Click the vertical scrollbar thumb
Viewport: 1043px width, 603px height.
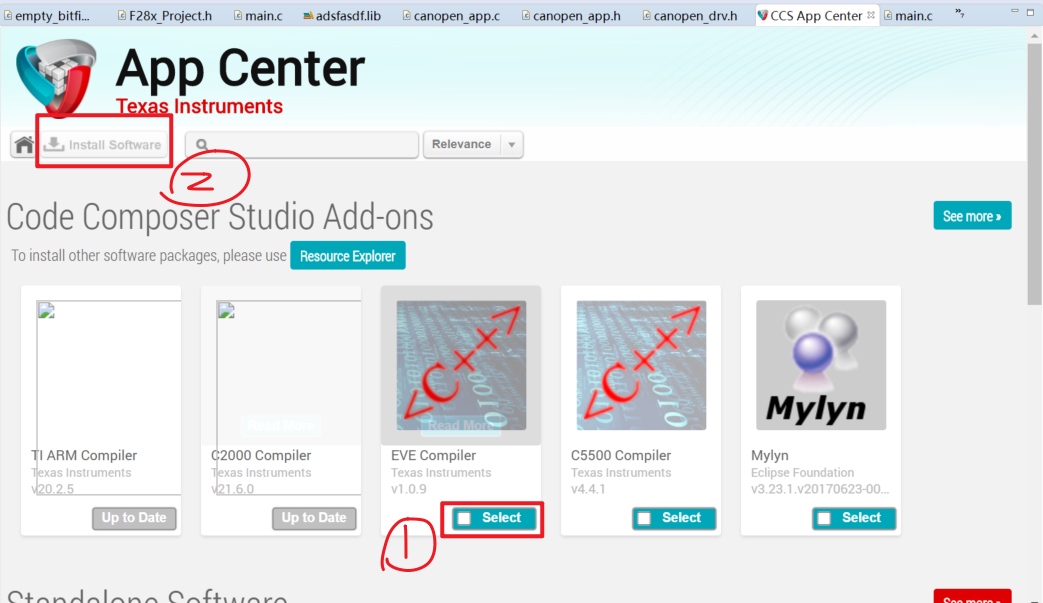(1034, 175)
